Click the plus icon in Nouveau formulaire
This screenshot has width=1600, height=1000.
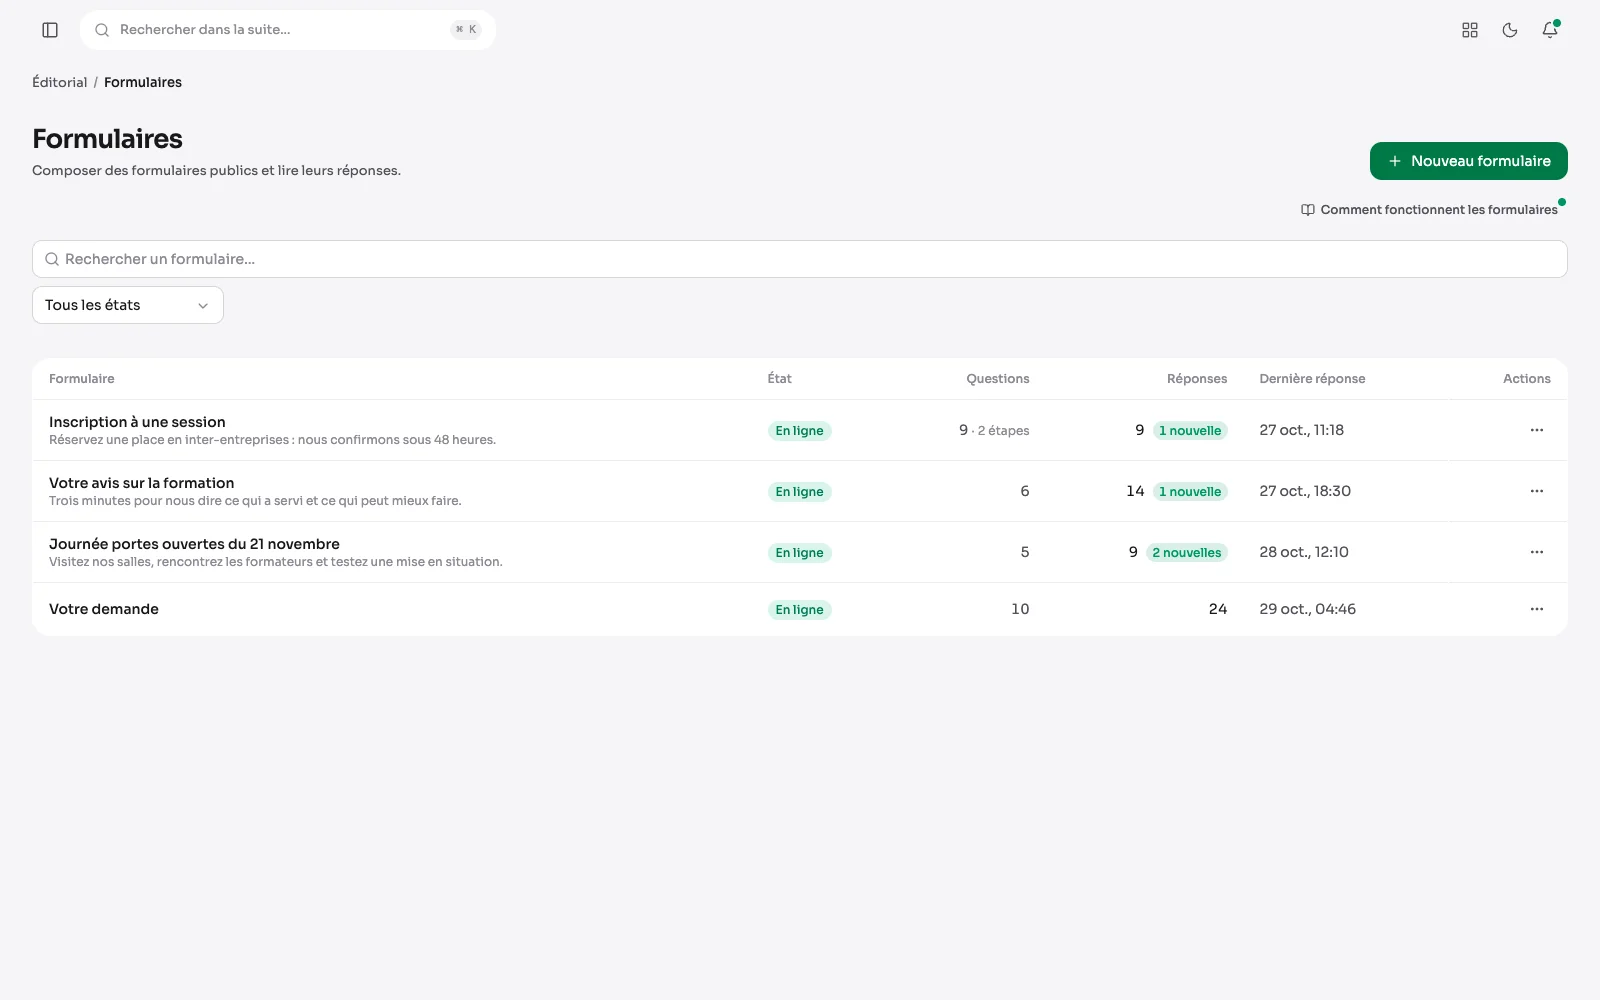pos(1394,161)
